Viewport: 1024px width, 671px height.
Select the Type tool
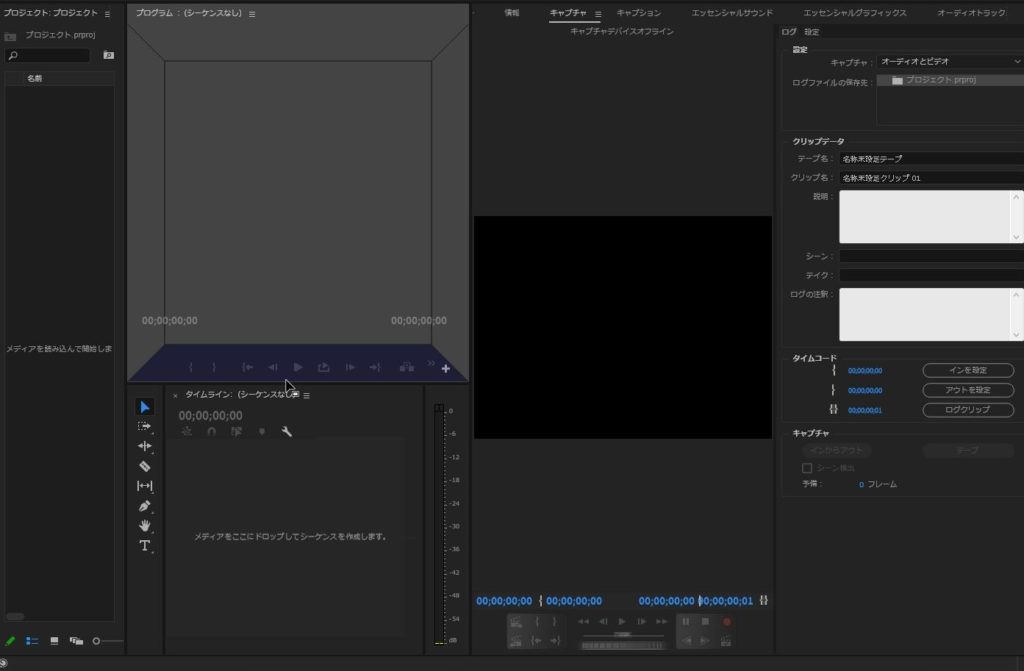coord(145,546)
